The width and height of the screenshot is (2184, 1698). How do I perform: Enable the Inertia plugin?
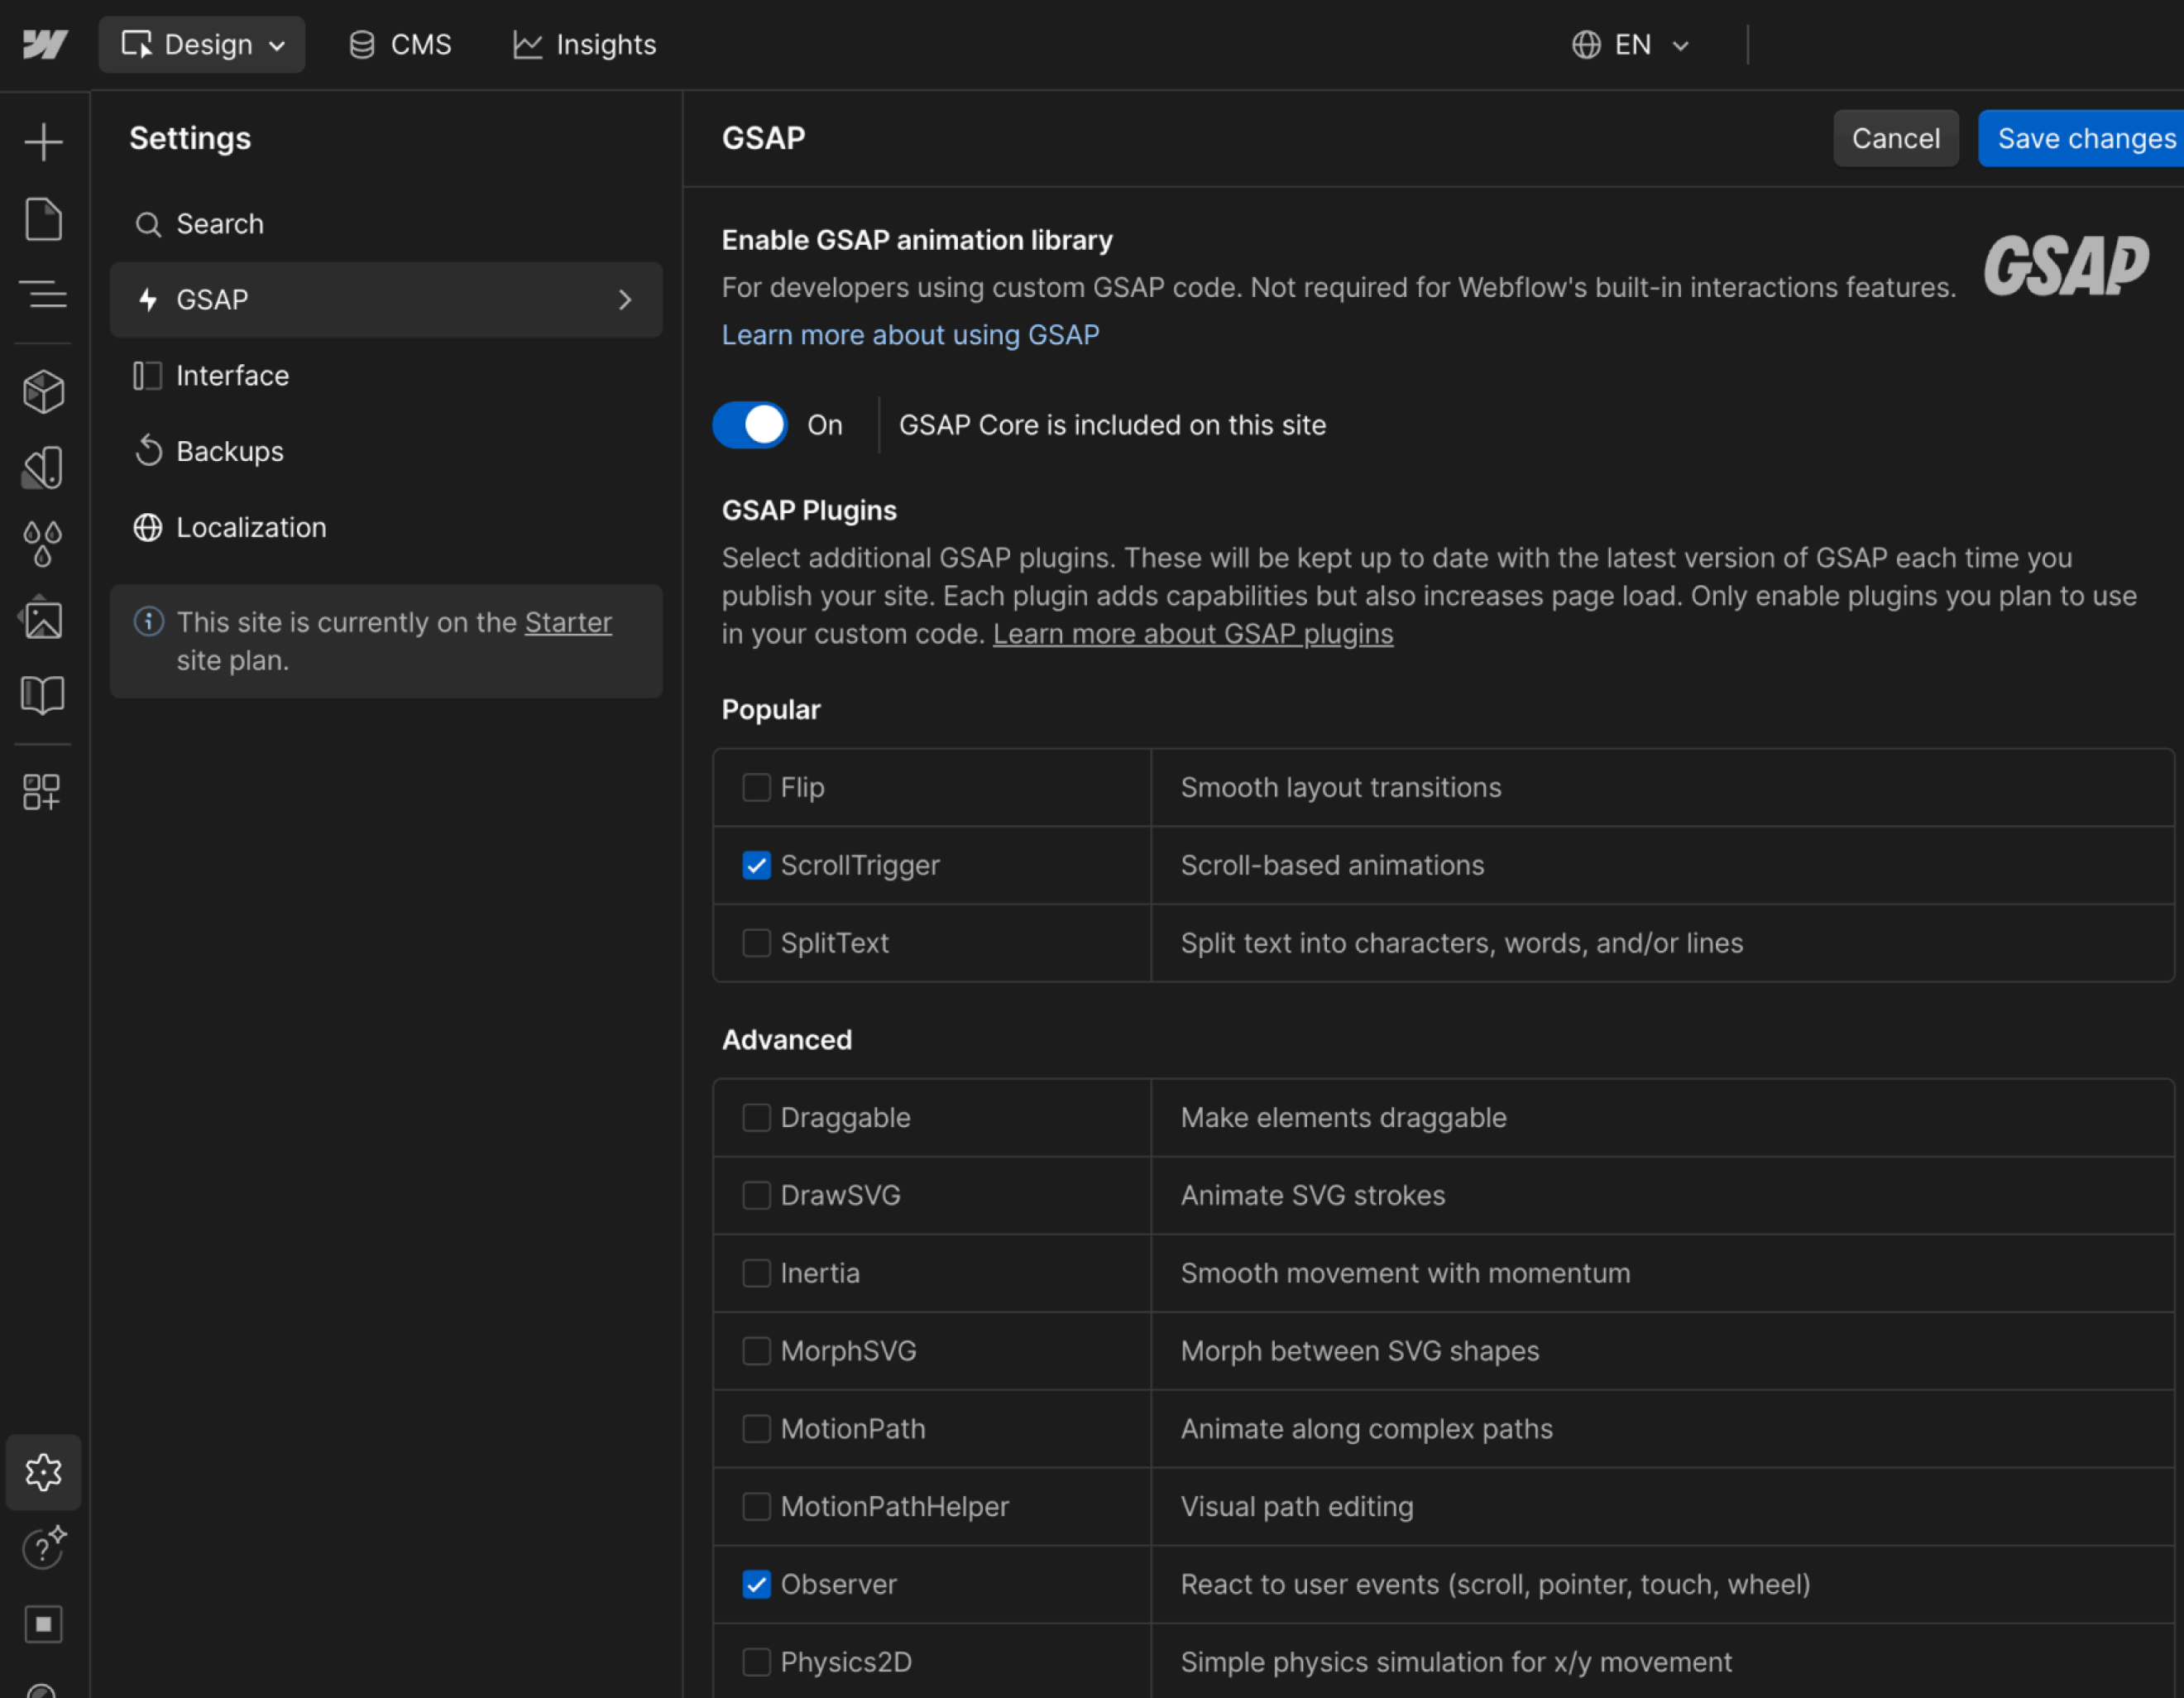point(757,1273)
